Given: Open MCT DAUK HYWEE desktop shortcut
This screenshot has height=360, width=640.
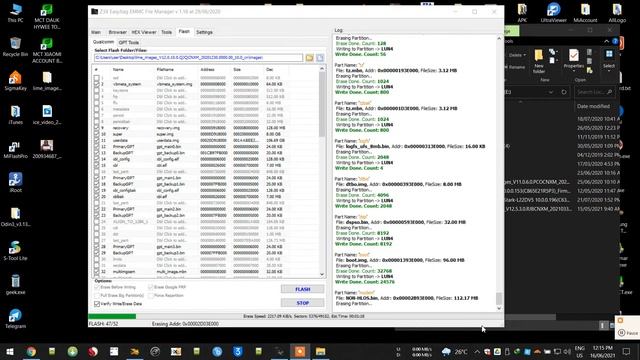Looking at the screenshot, I should point(47,16).
